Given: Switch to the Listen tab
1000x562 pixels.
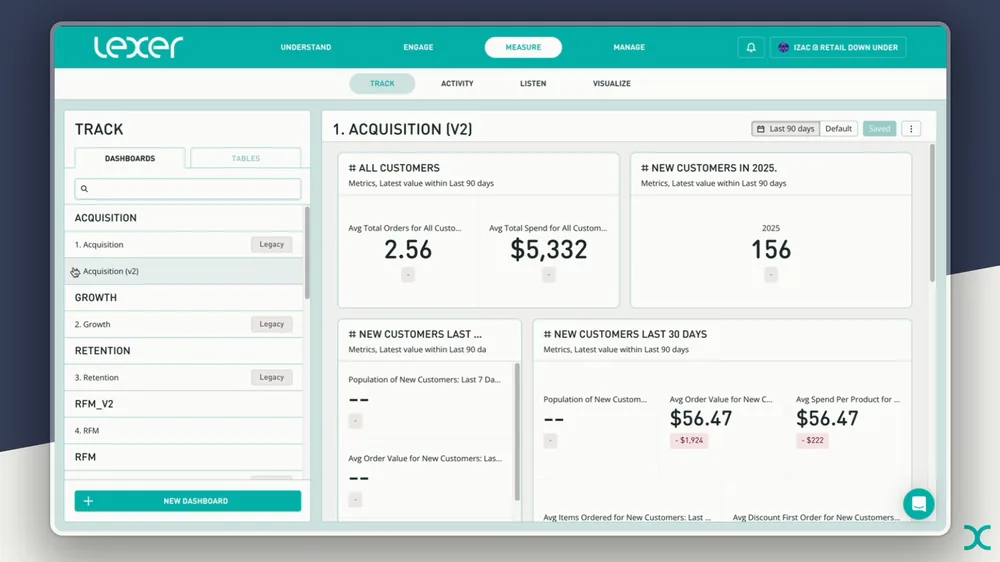Looking at the screenshot, I should point(533,84).
